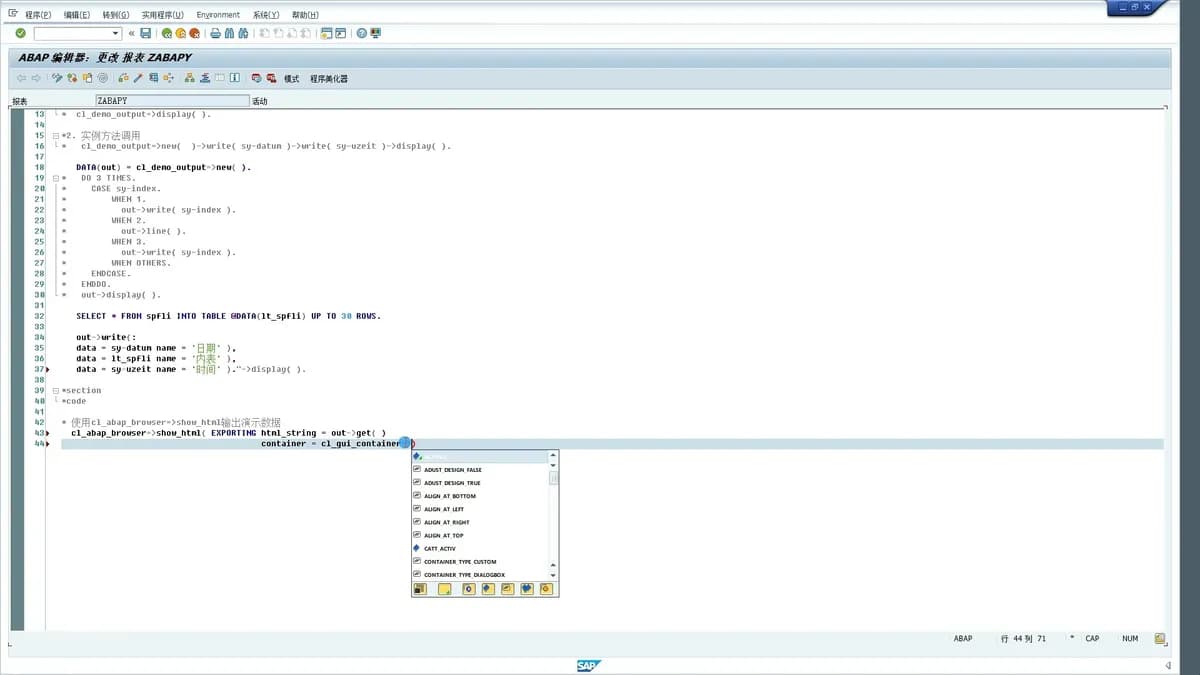1200x675 pixels.
Task: Collapse the code fold at line 15
Action: click(x=56, y=136)
